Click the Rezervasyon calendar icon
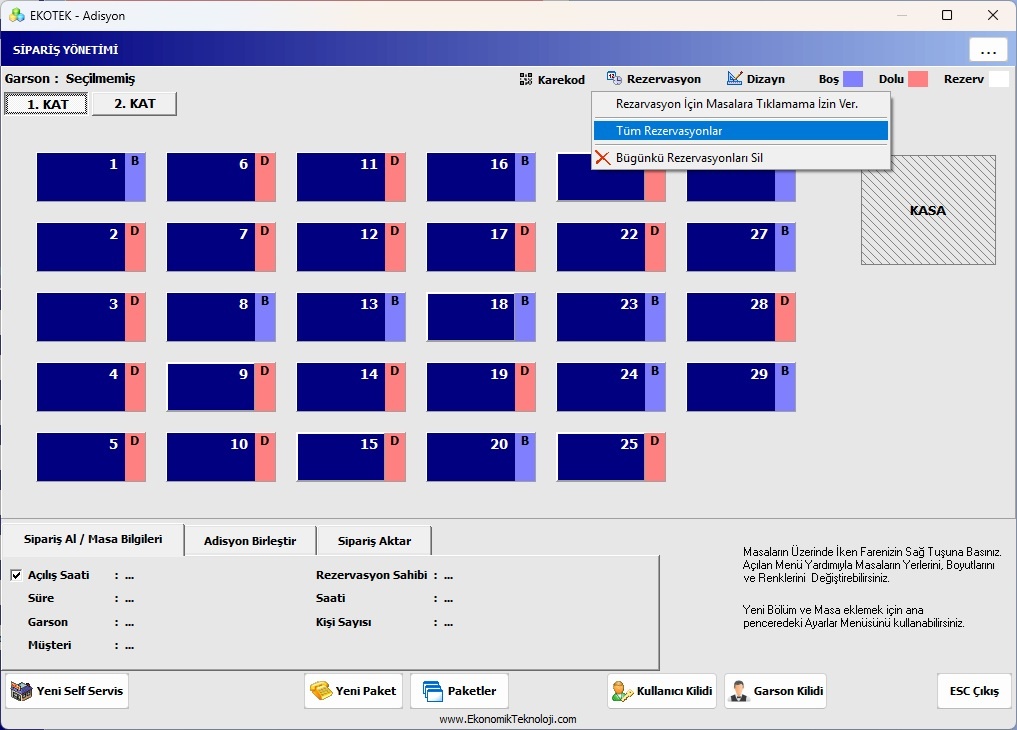The width and height of the screenshot is (1017, 730). coord(614,78)
